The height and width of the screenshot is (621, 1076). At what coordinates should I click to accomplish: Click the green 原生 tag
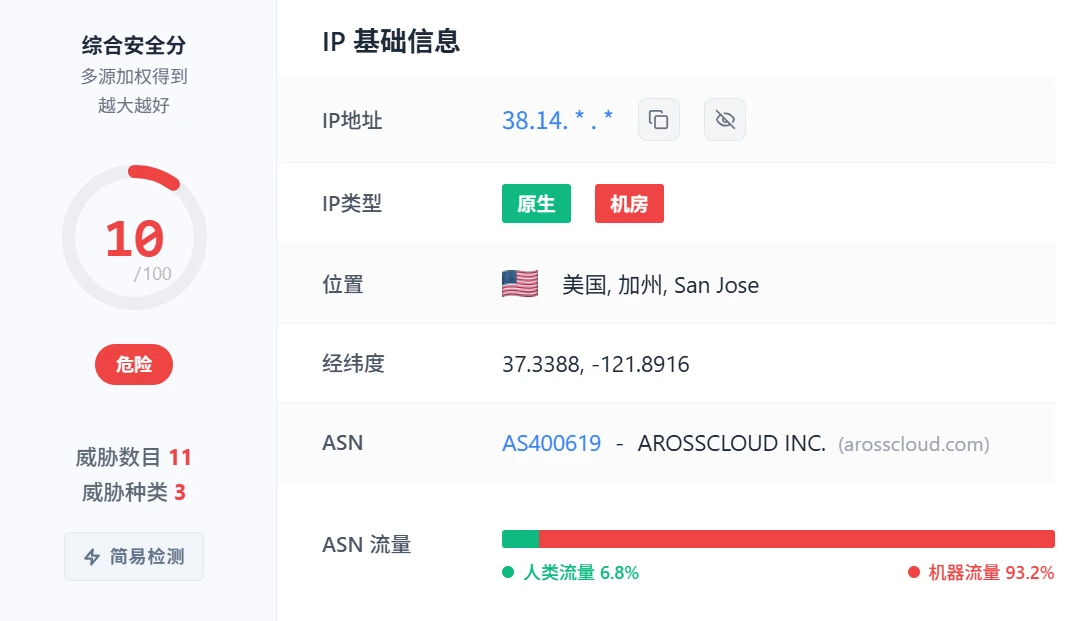click(536, 203)
